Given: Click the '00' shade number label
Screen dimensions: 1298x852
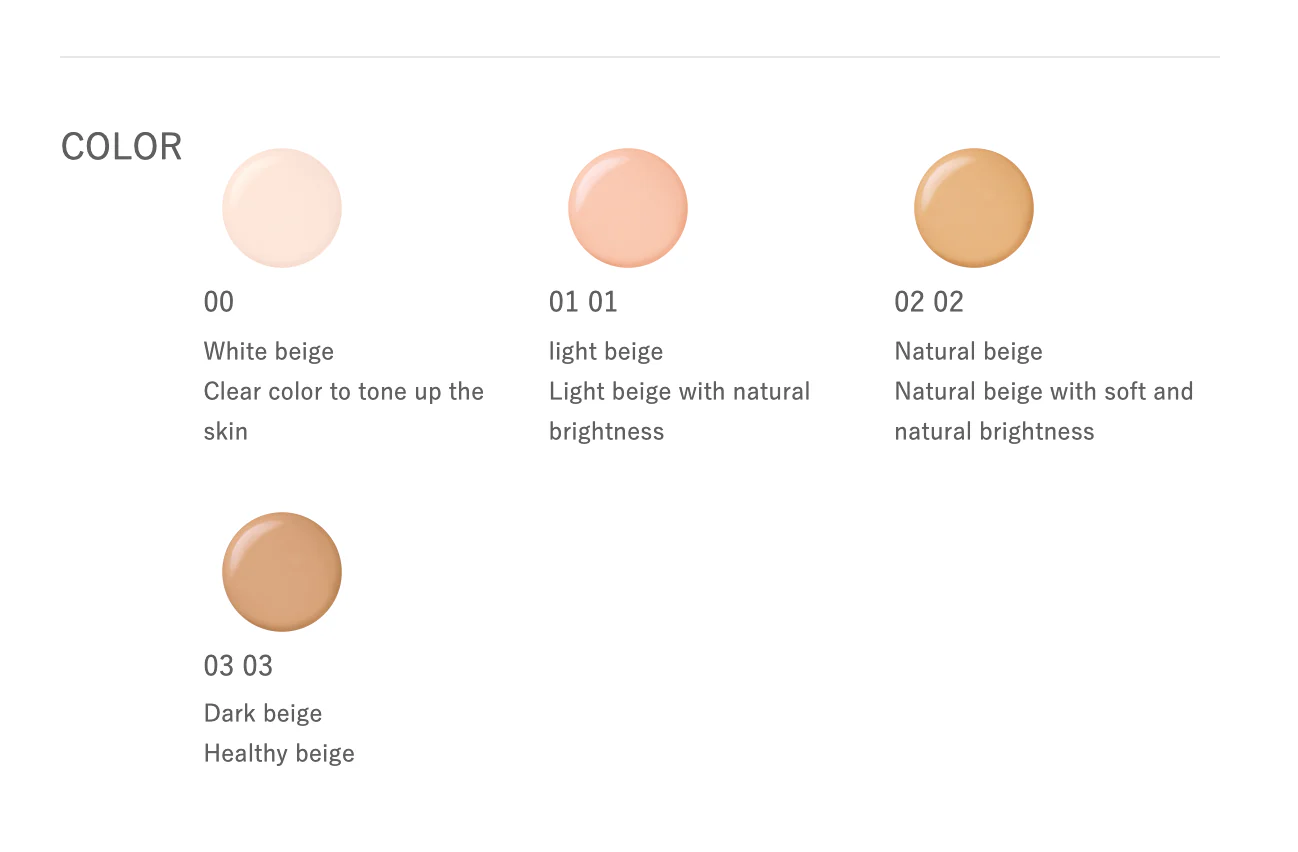Looking at the screenshot, I should click(219, 302).
